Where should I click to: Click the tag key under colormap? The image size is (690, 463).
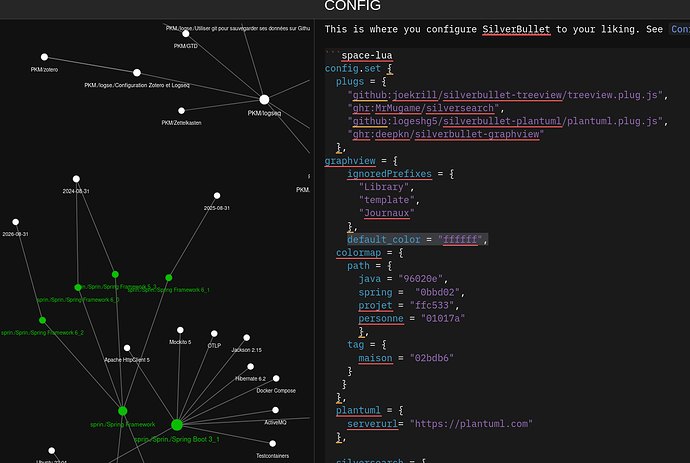point(356,345)
